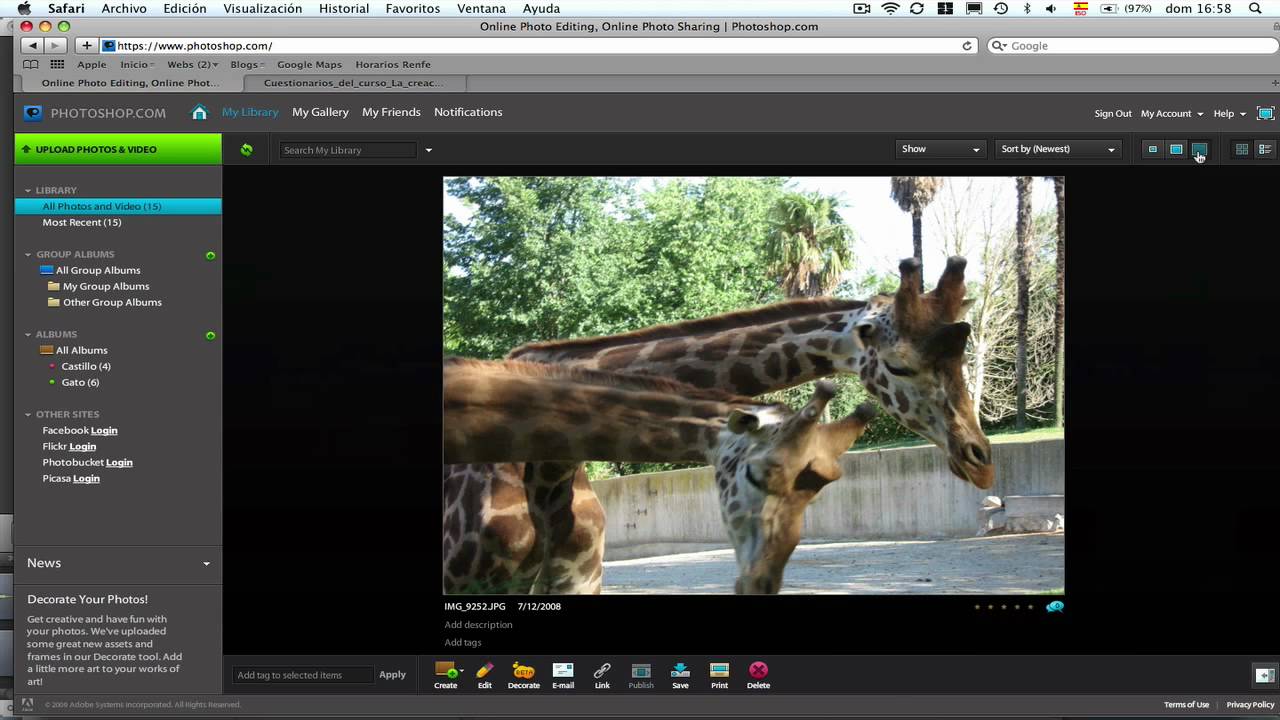Toggle full screen mode icon
The image size is (1280, 720).
click(x=1265, y=113)
